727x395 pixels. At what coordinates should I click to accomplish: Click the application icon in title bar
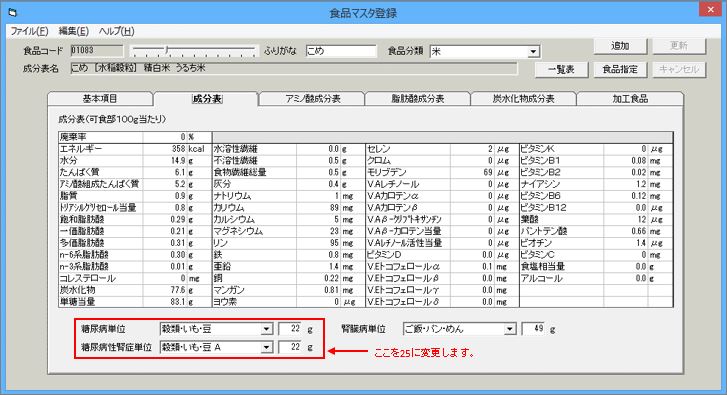click(x=13, y=13)
